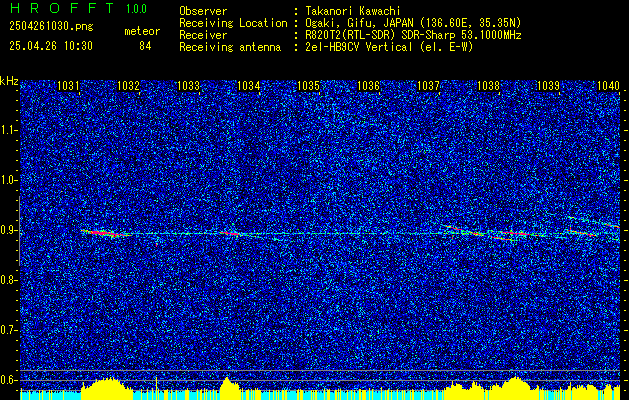Click time marker 1033
The image size is (629, 400).
[189, 86]
